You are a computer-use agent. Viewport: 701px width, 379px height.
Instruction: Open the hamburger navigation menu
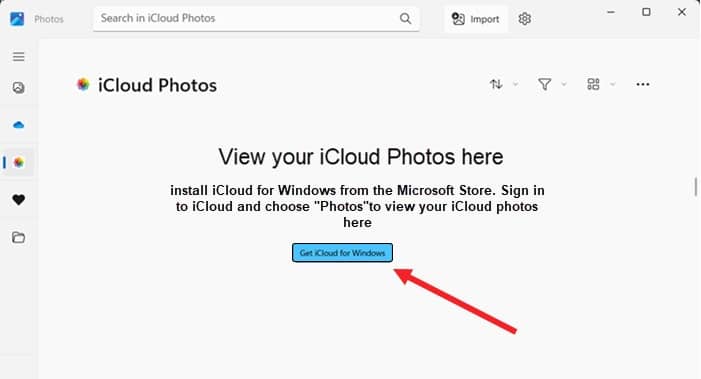click(18, 57)
